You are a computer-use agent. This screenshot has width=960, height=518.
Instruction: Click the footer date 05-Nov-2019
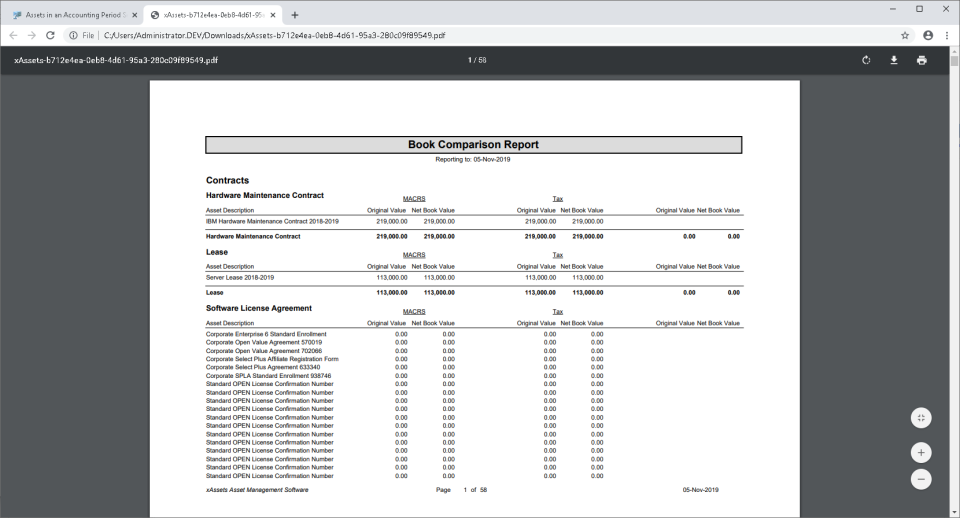click(x=700, y=490)
